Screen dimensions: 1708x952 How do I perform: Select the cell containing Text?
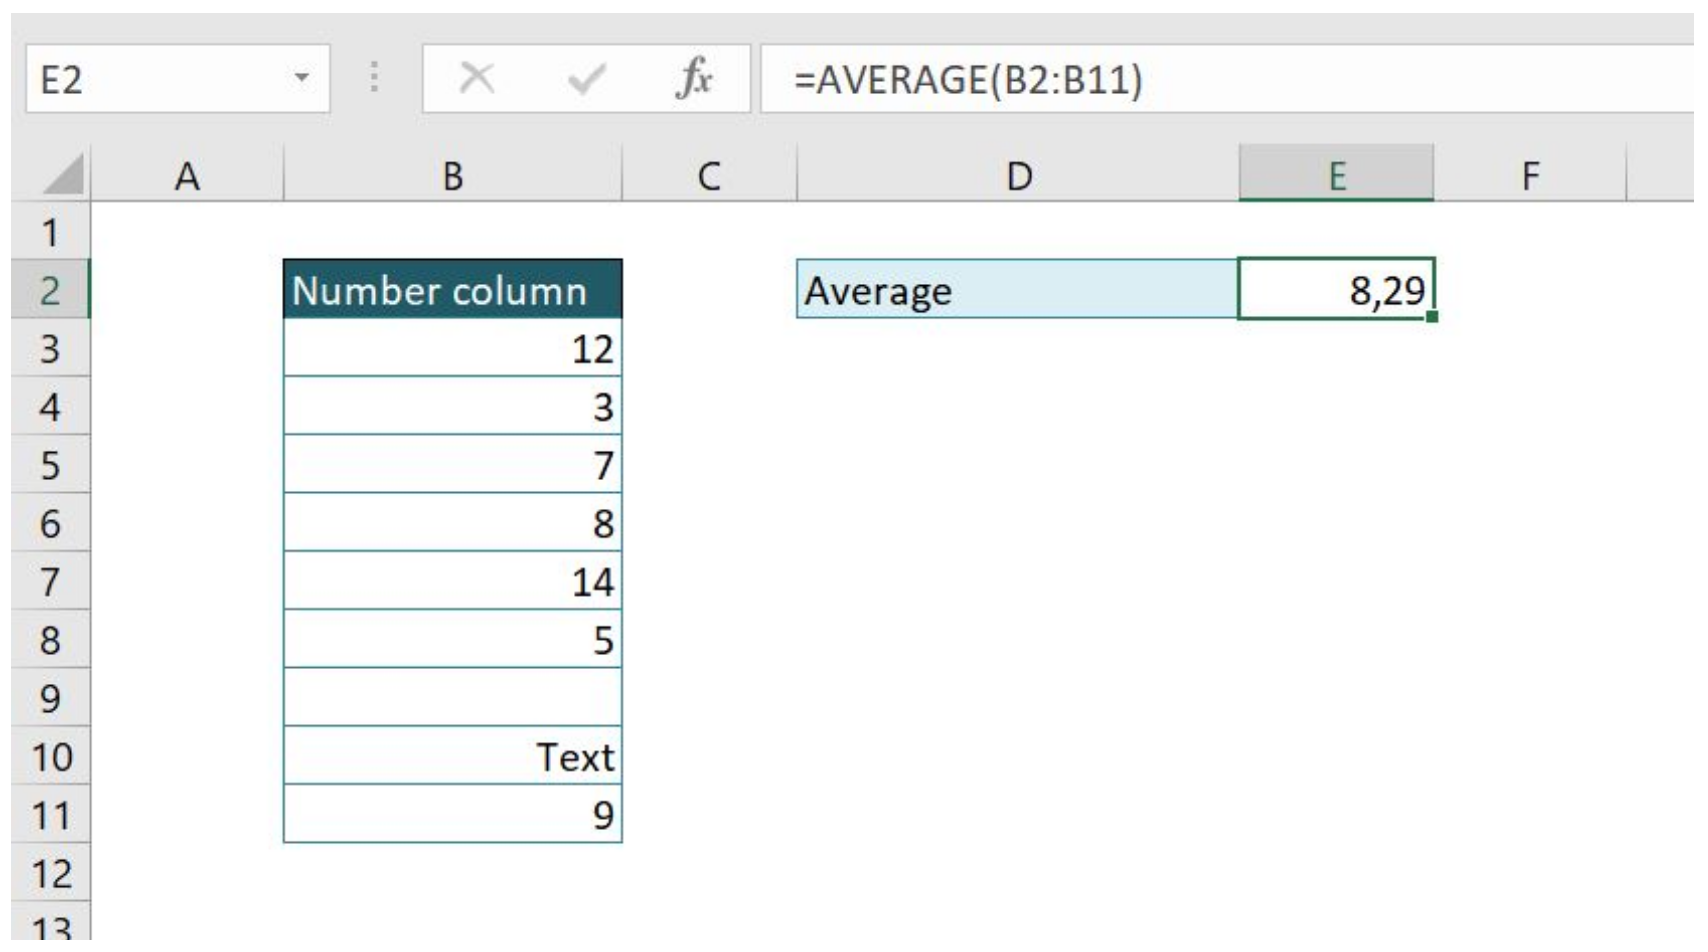click(455, 758)
